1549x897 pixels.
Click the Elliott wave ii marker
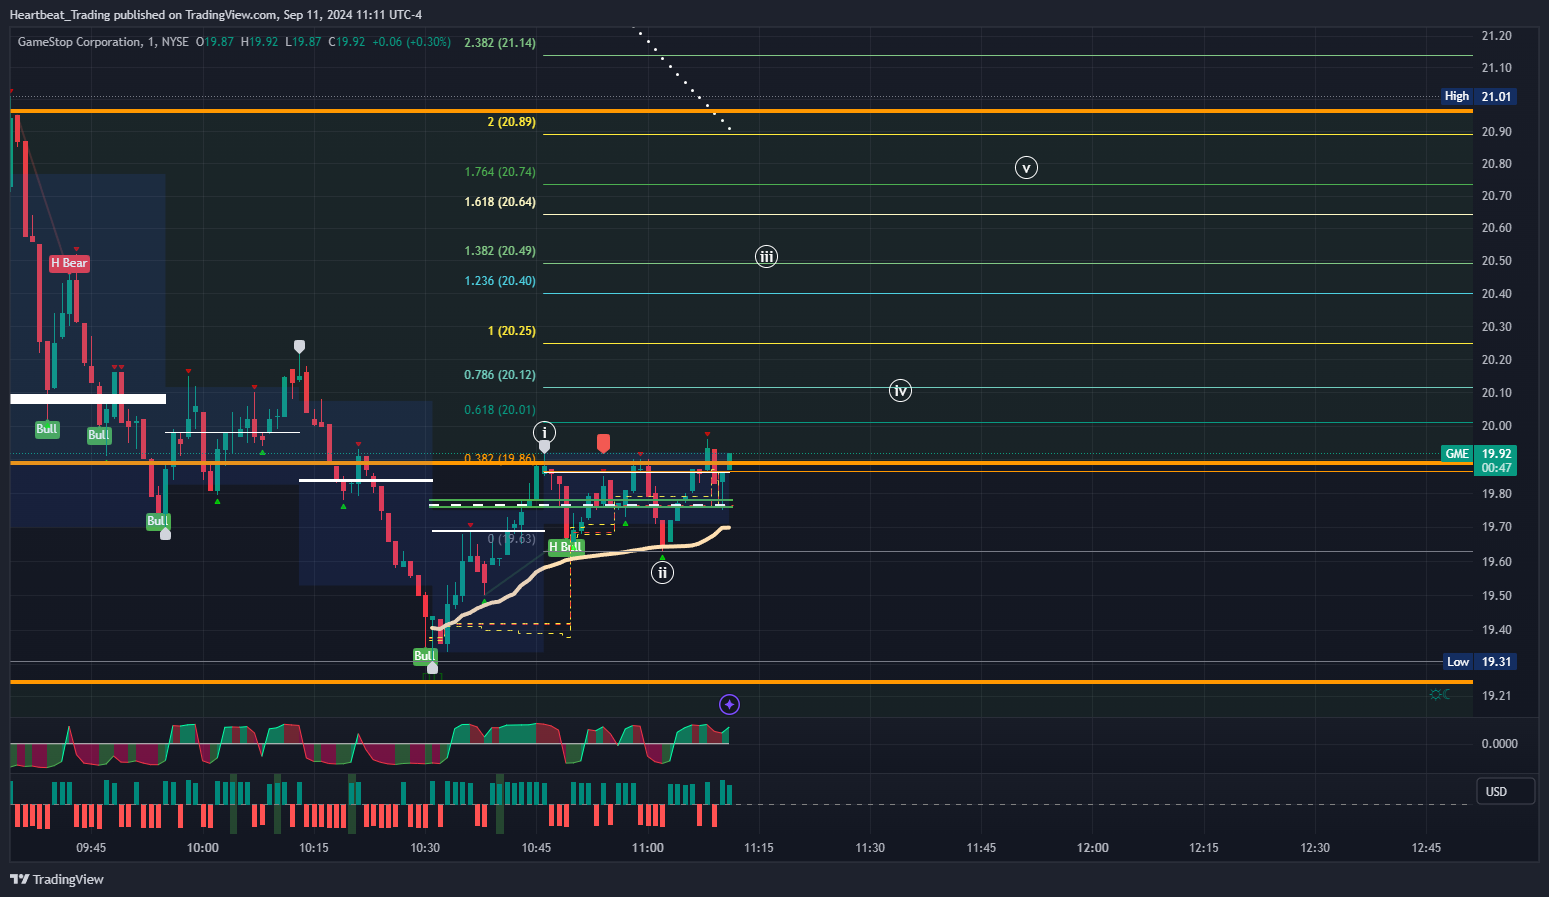(x=662, y=572)
